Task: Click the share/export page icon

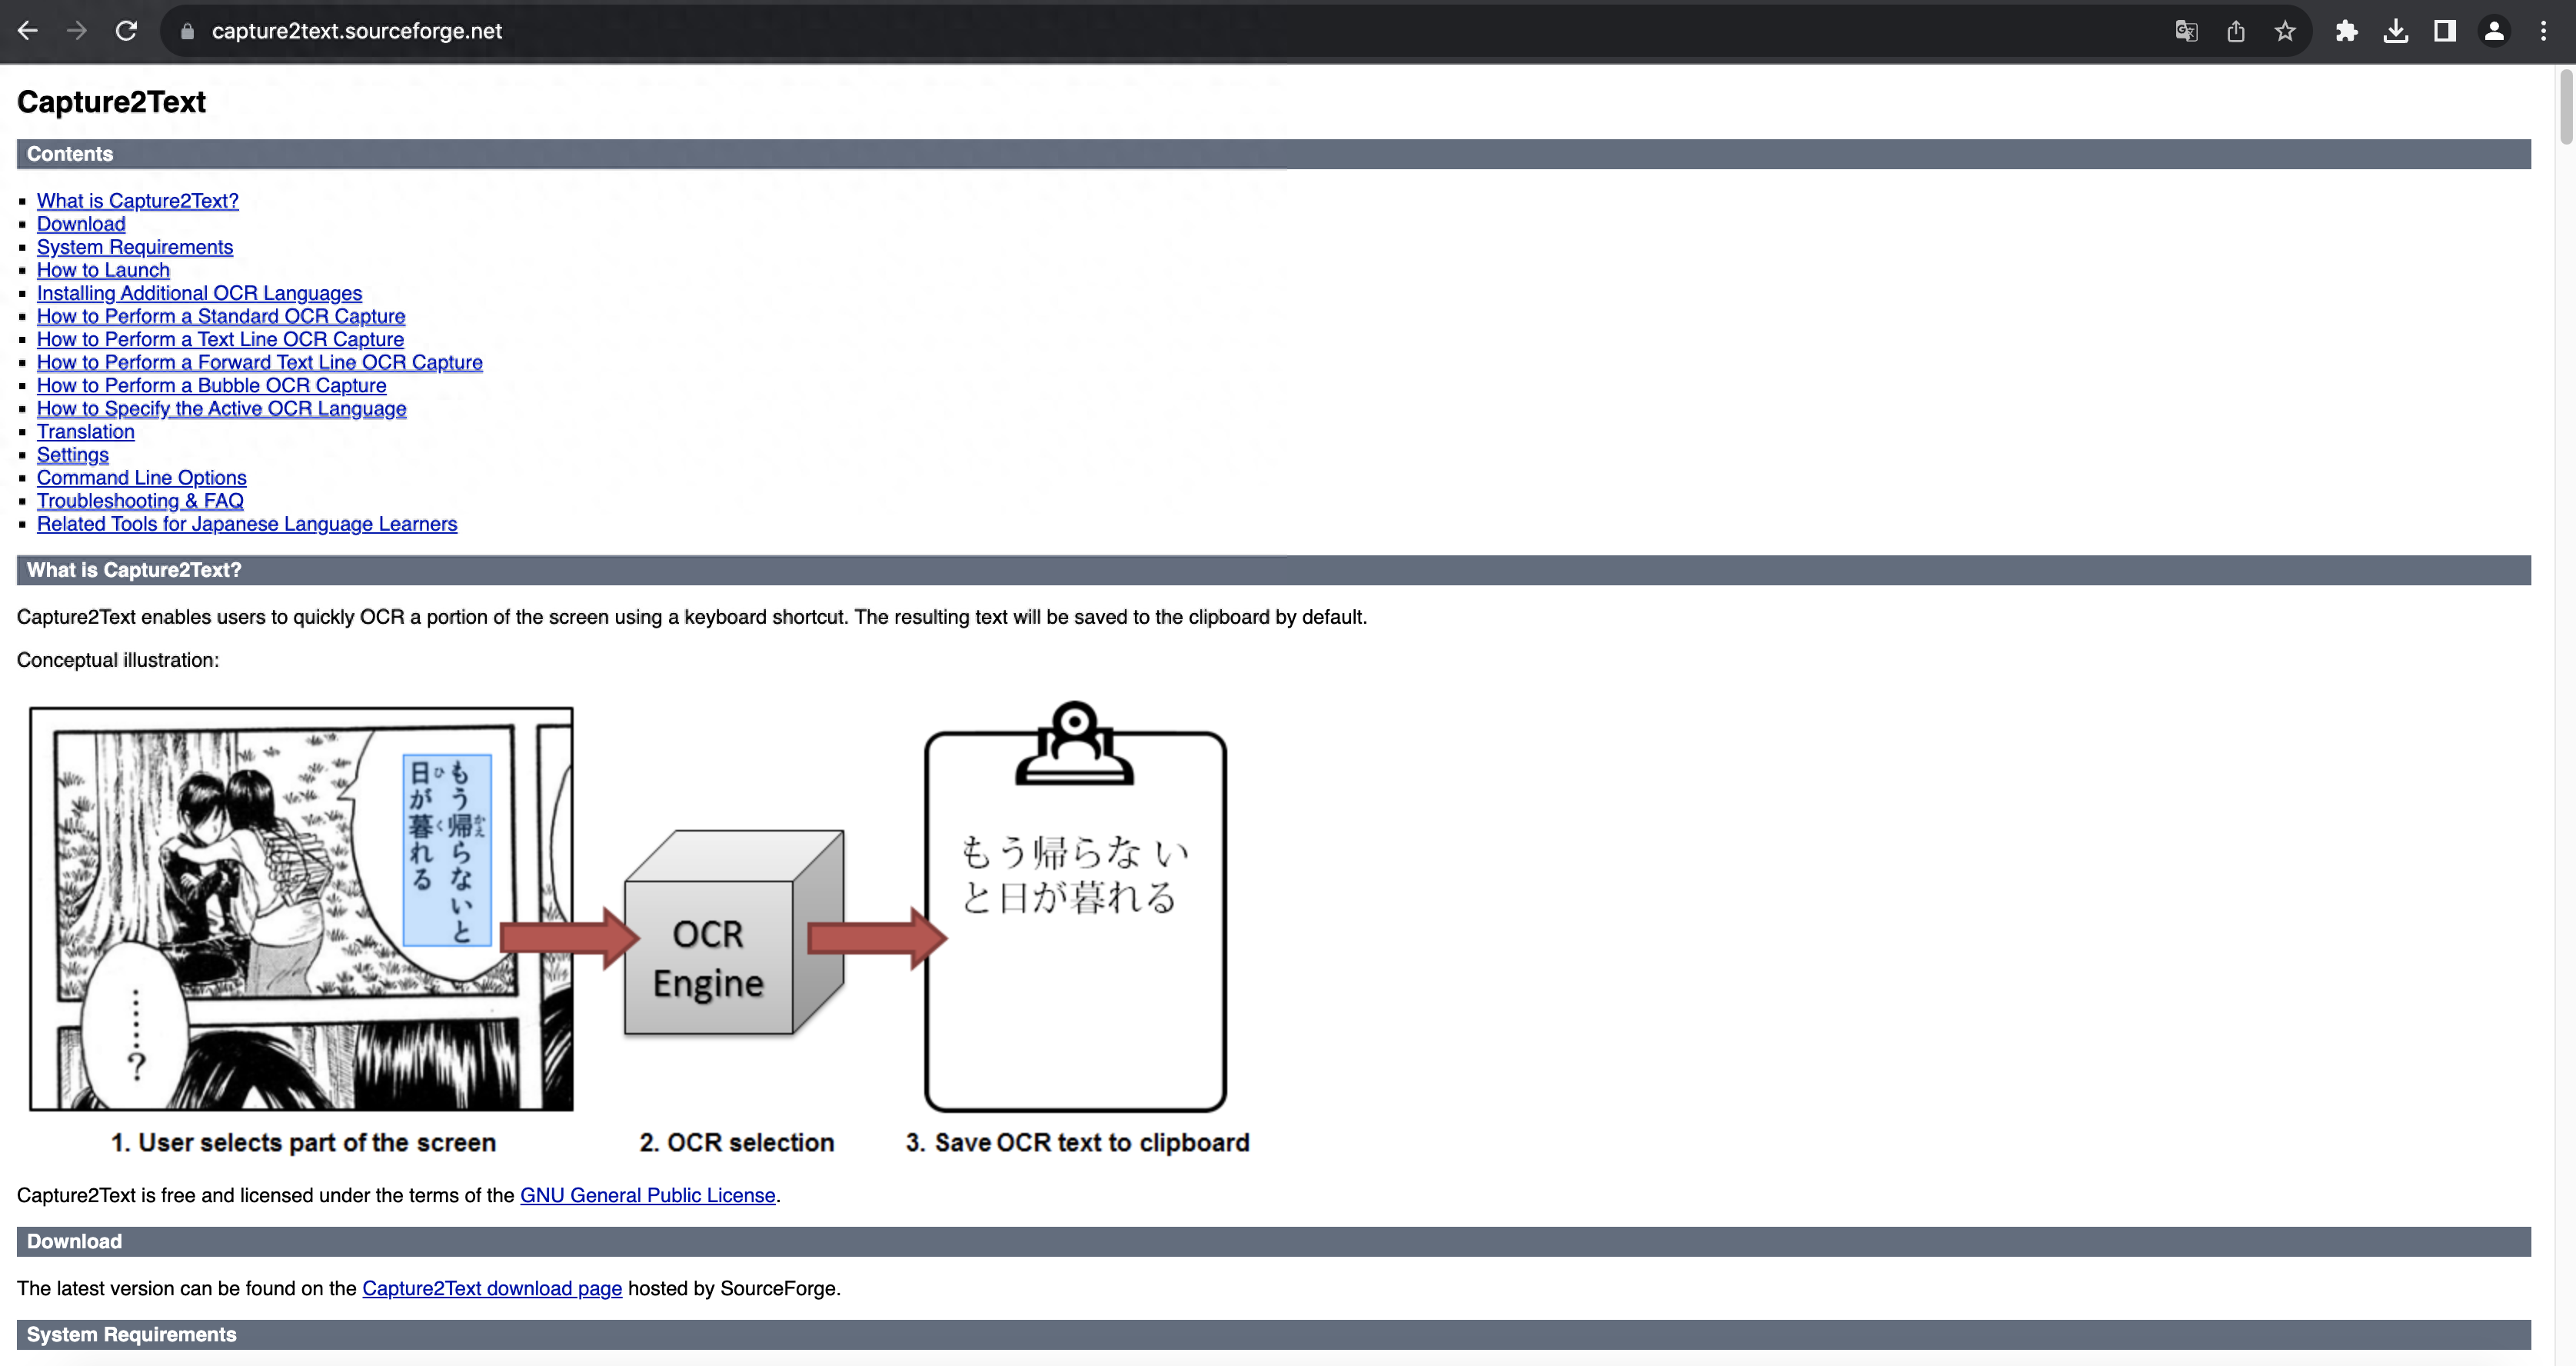Action: 2234,31
